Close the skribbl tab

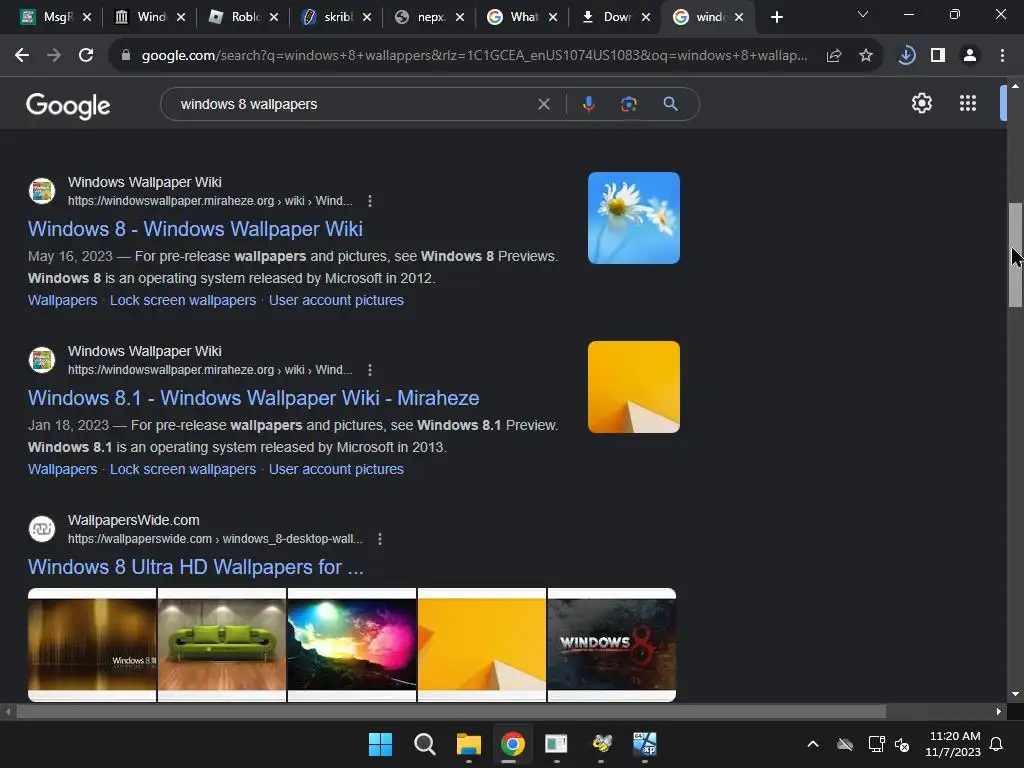pos(367,17)
